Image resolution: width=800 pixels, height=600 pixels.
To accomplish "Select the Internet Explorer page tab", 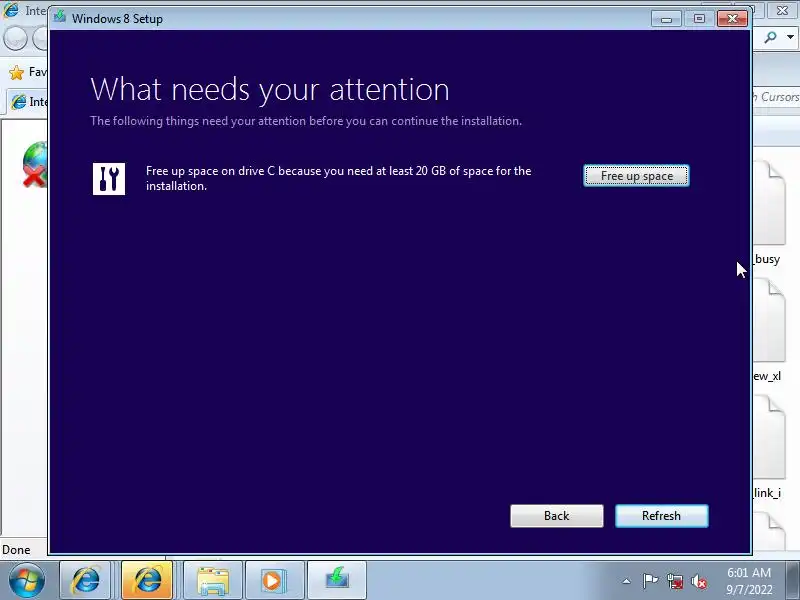I will 27,102.
